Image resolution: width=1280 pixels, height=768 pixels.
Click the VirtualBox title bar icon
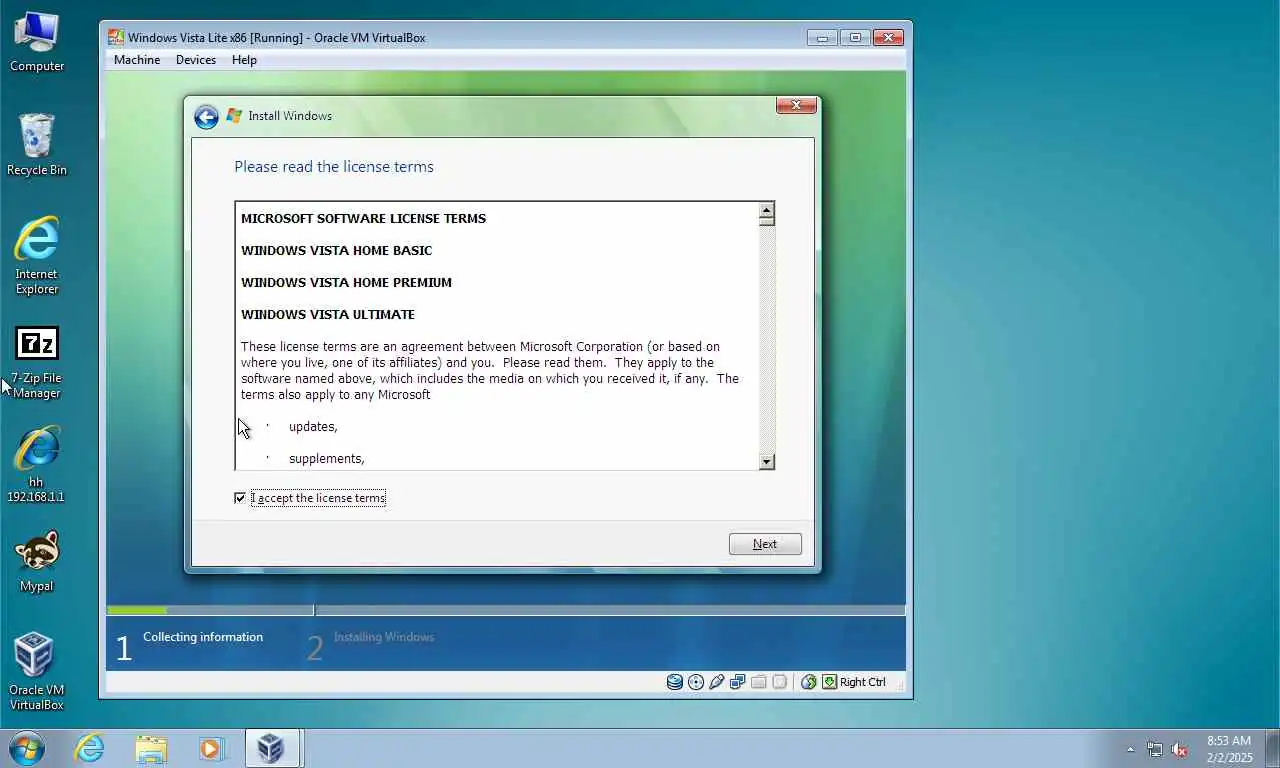point(116,38)
